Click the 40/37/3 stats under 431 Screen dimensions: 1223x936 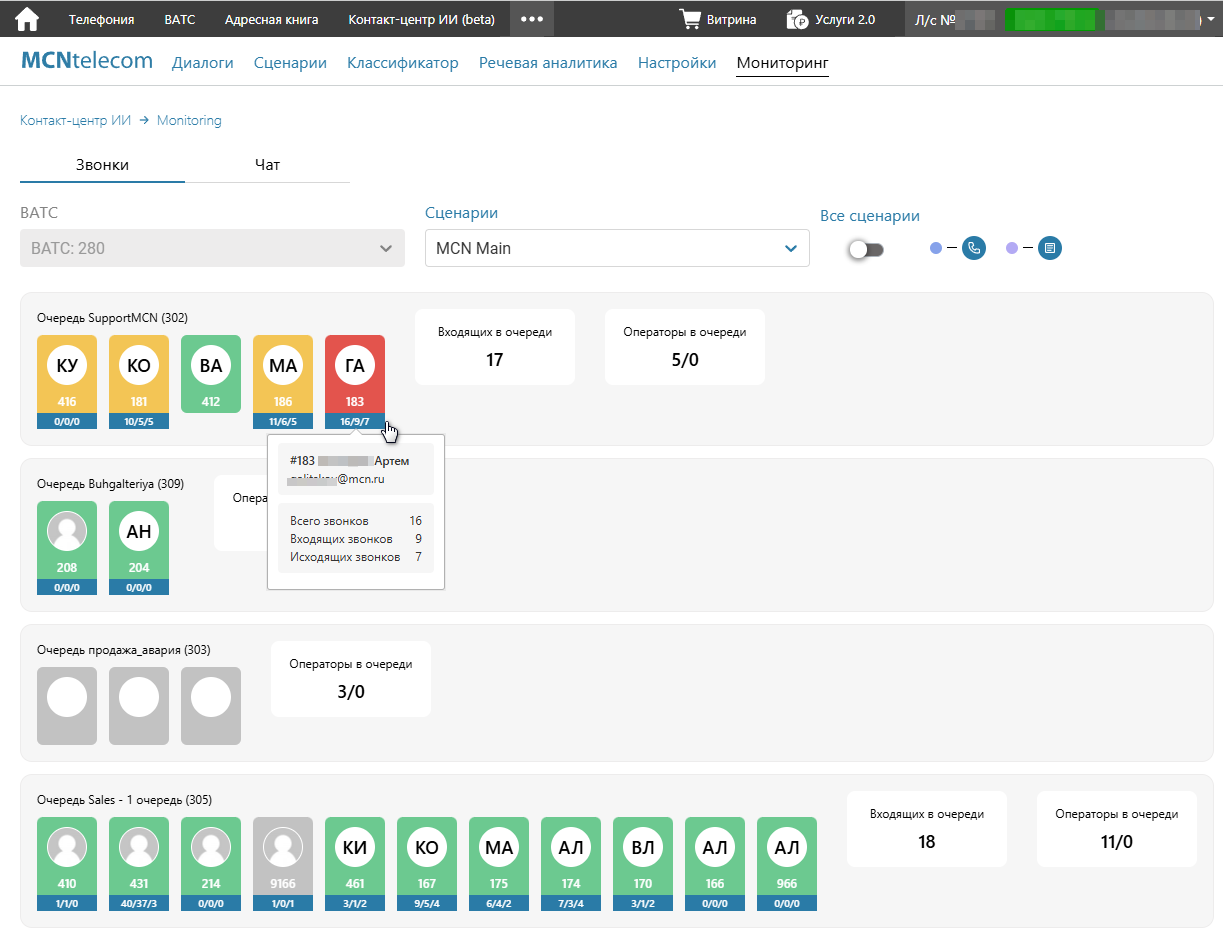click(x=139, y=903)
